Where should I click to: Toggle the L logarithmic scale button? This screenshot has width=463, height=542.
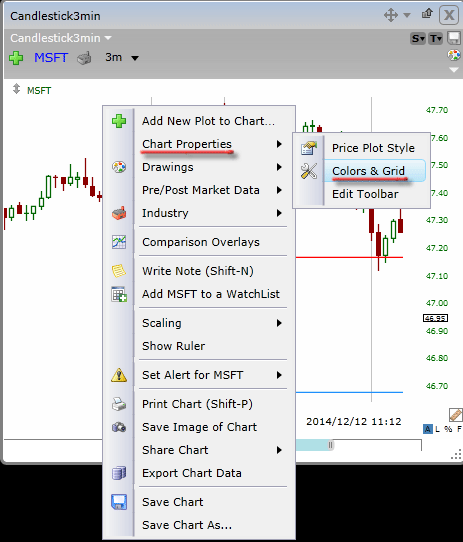click(x=438, y=429)
